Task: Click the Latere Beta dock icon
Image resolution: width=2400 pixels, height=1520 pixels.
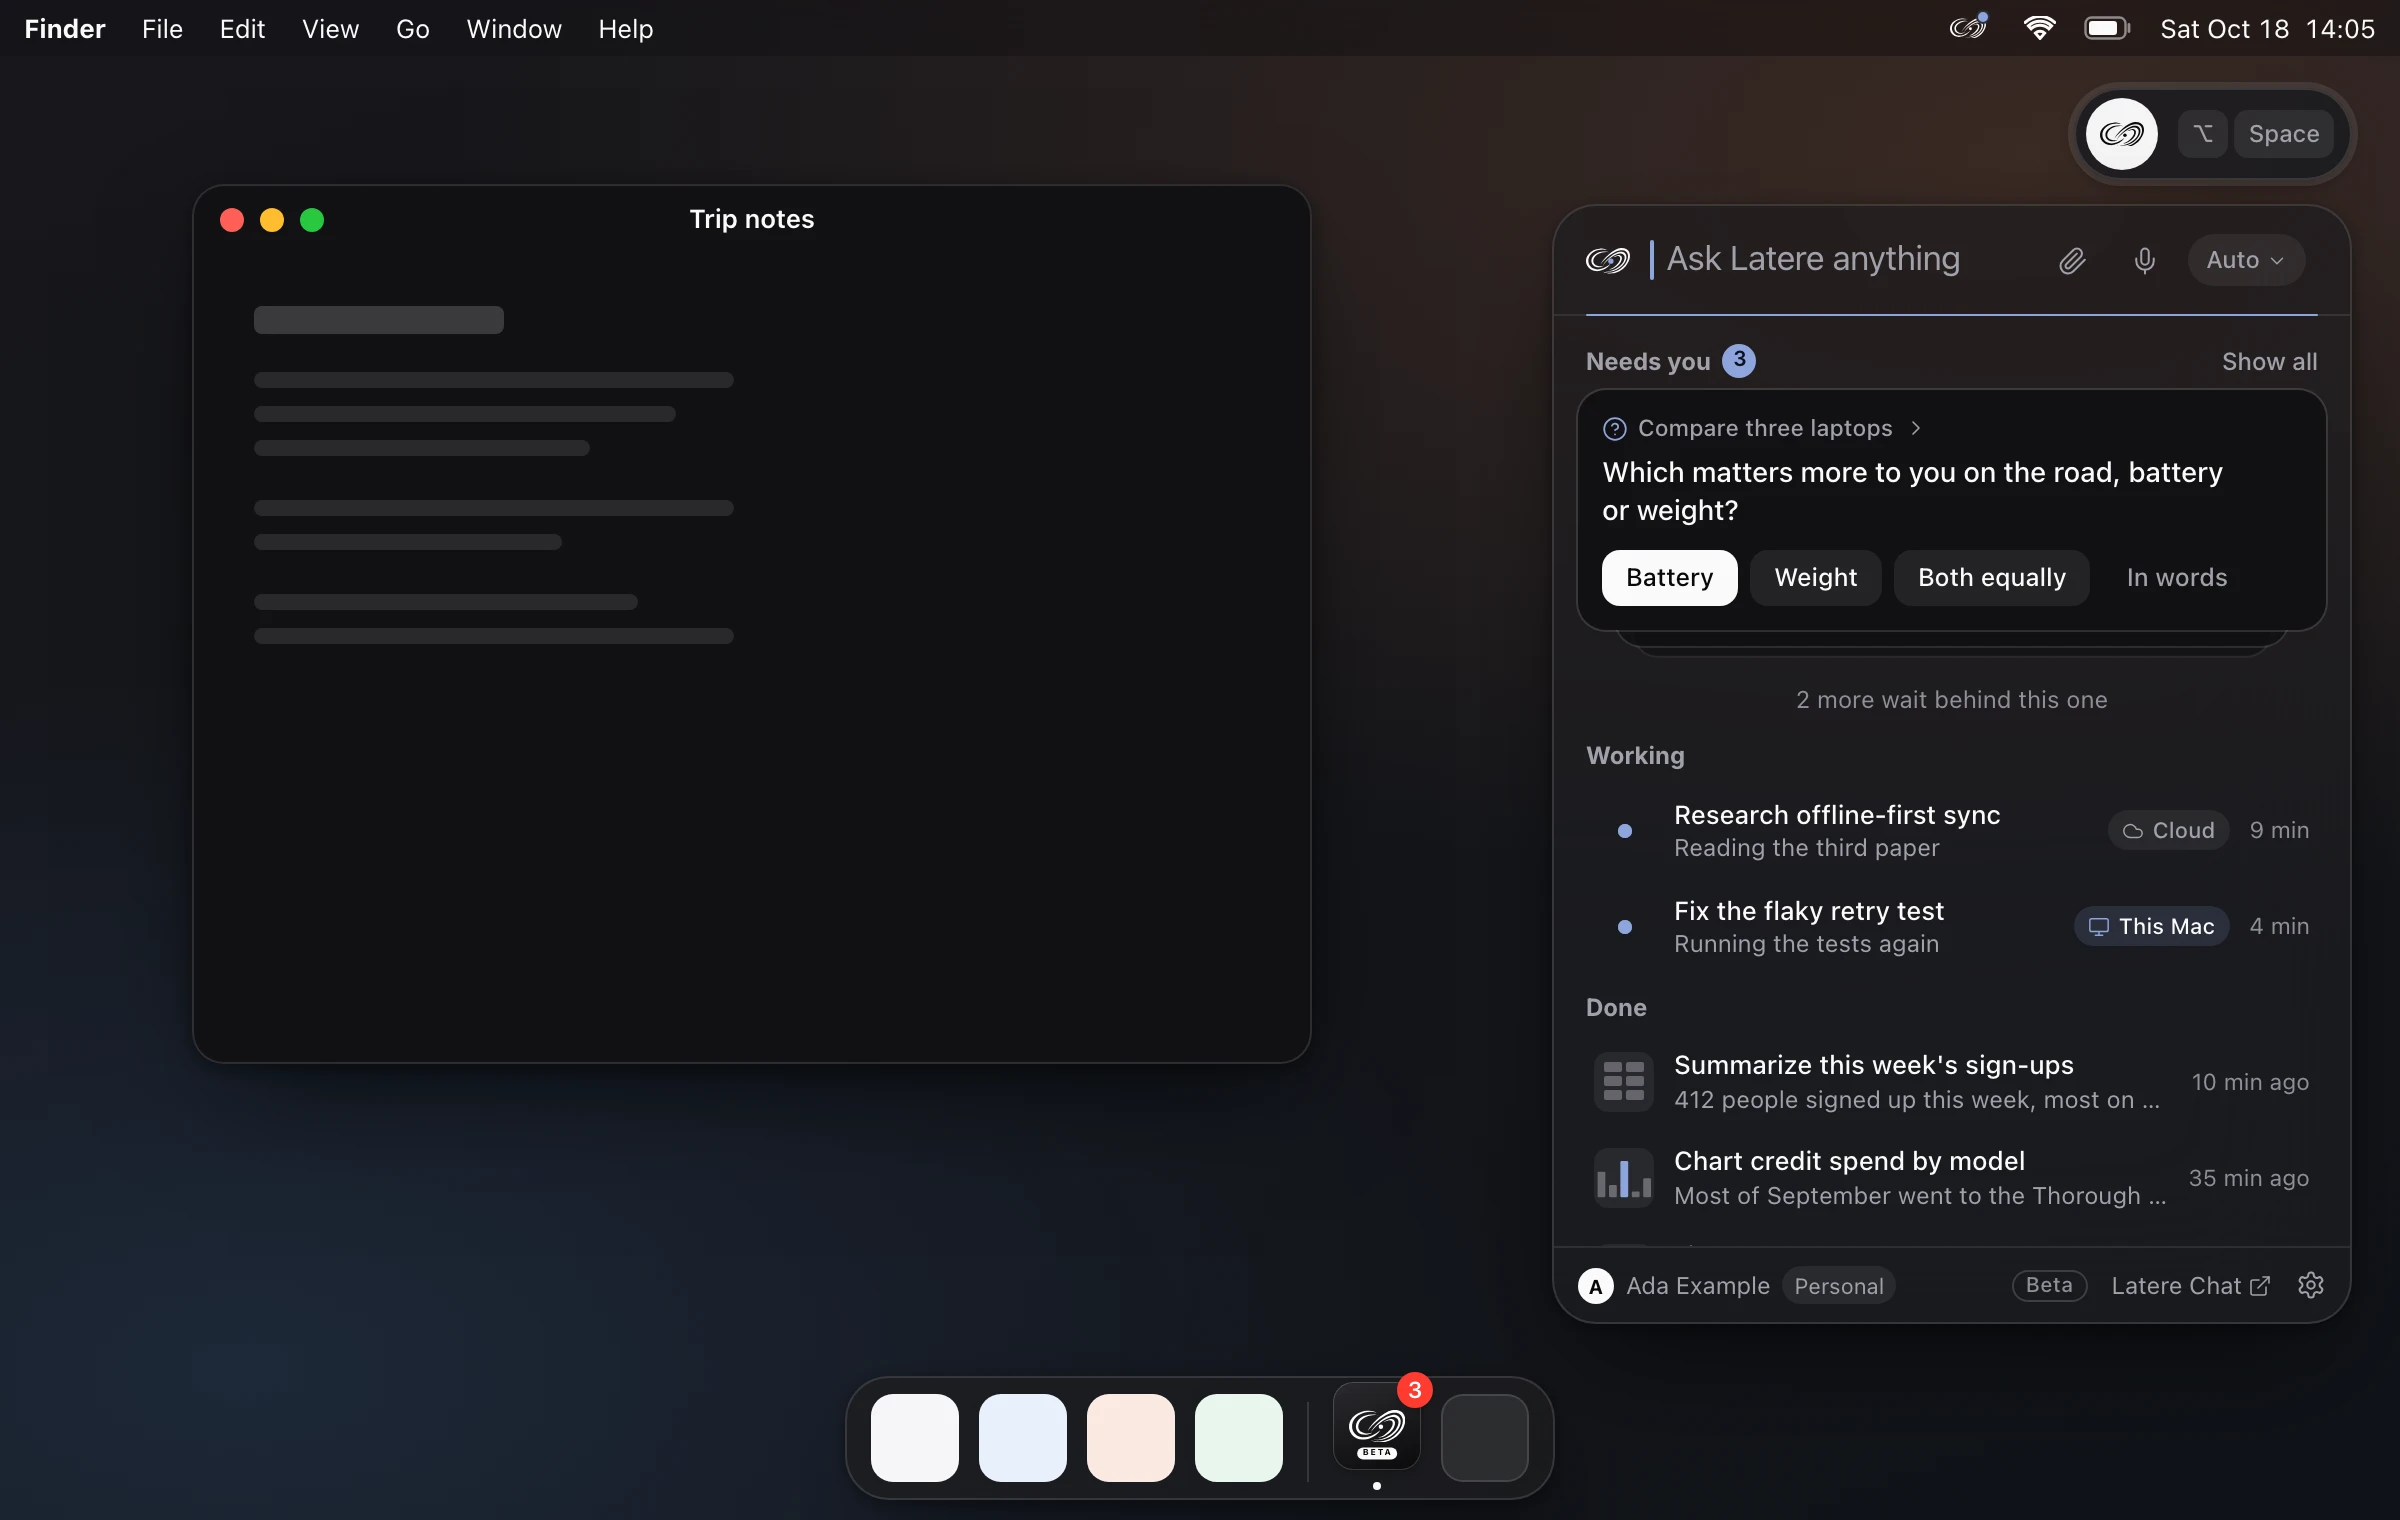Action: click(1377, 1428)
